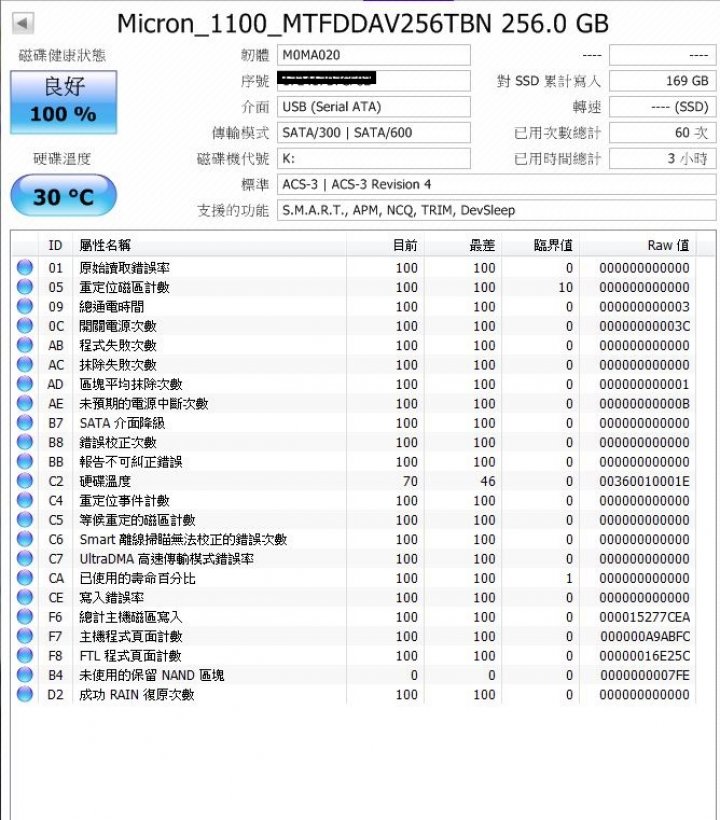The image size is (720, 820).
Task: Select the 重定位磁區計數 attribute row
Action: [353, 287]
